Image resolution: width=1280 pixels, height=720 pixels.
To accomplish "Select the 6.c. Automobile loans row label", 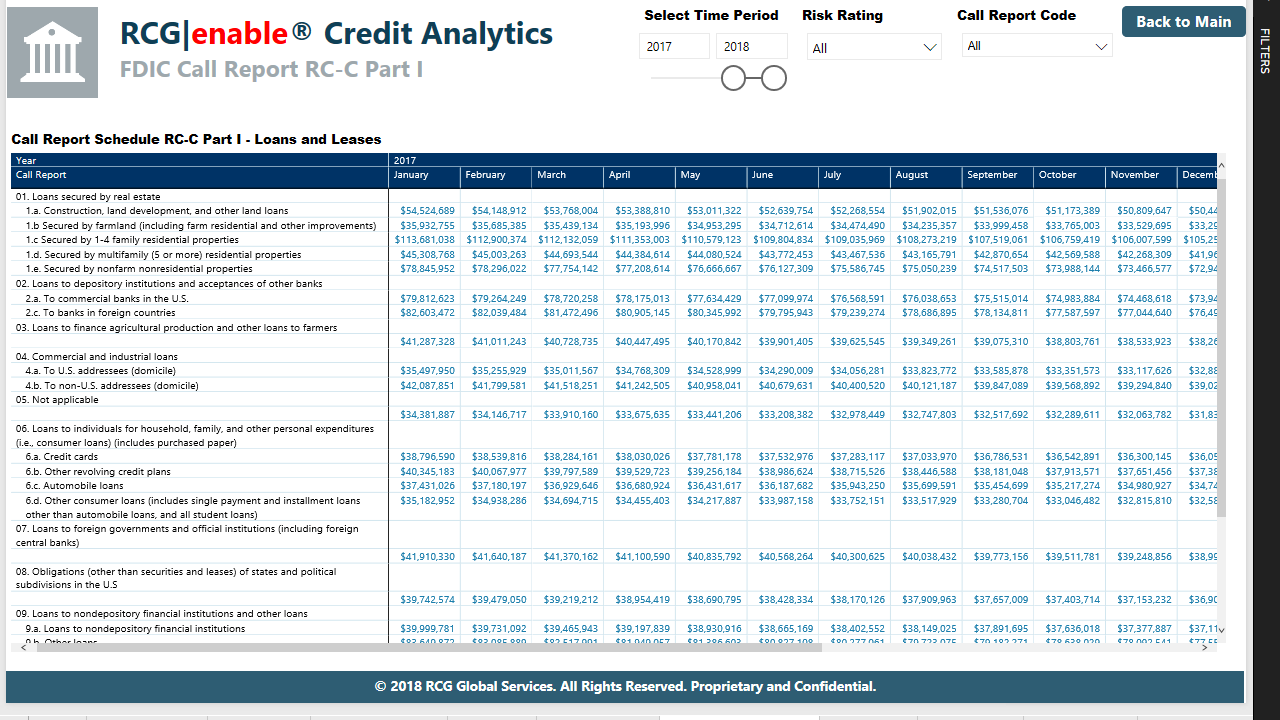I will click(73, 486).
